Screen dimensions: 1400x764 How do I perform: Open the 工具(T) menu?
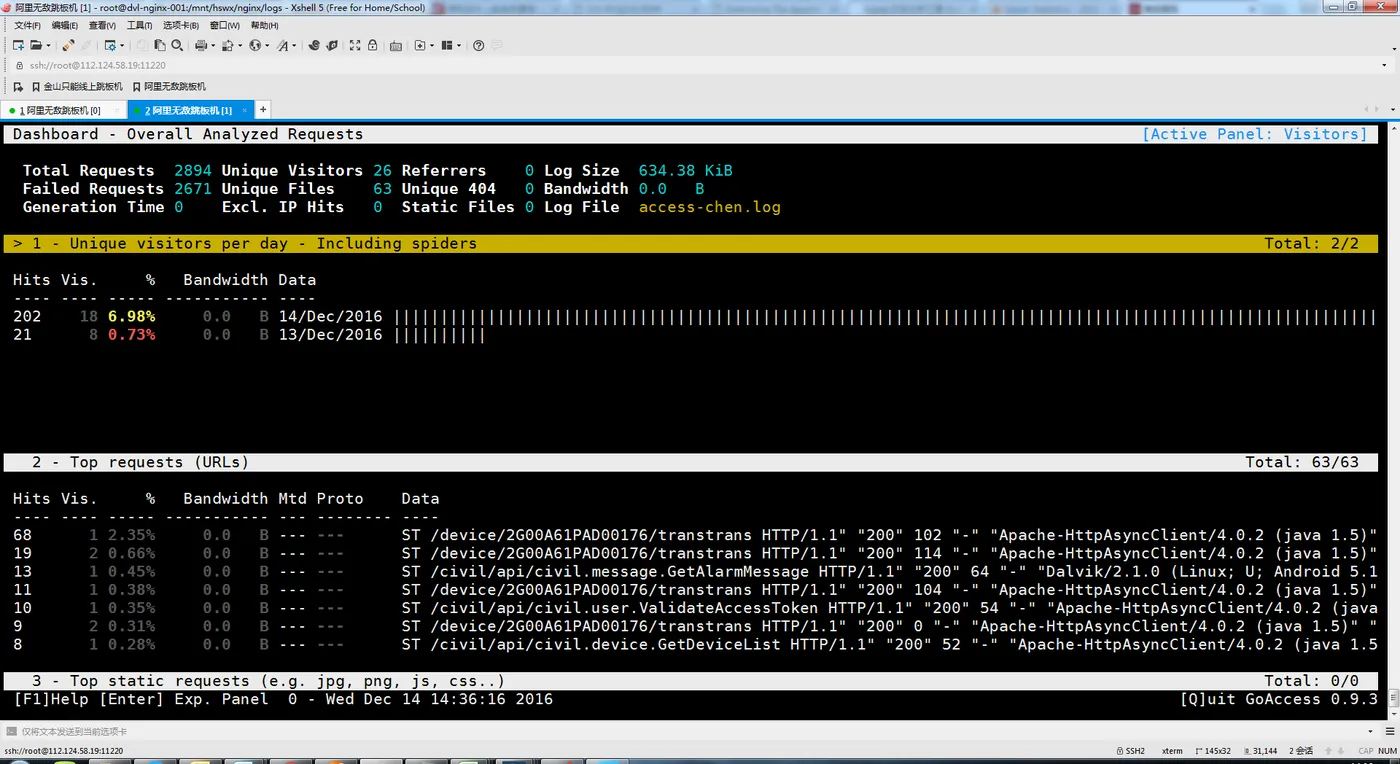point(140,25)
